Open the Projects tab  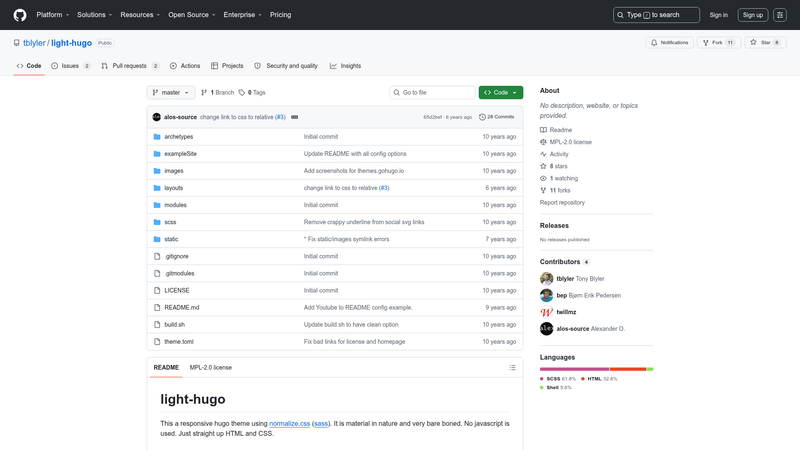pos(227,66)
